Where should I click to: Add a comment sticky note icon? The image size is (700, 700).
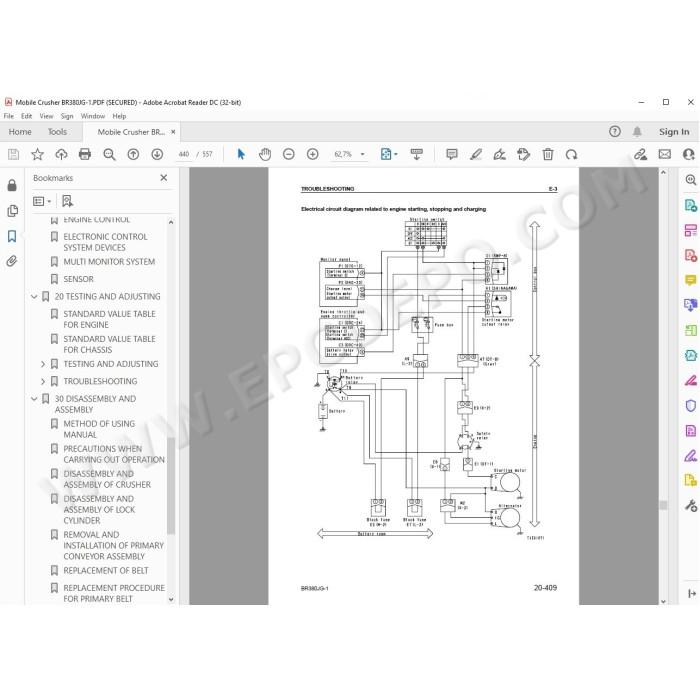tap(452, 154)
